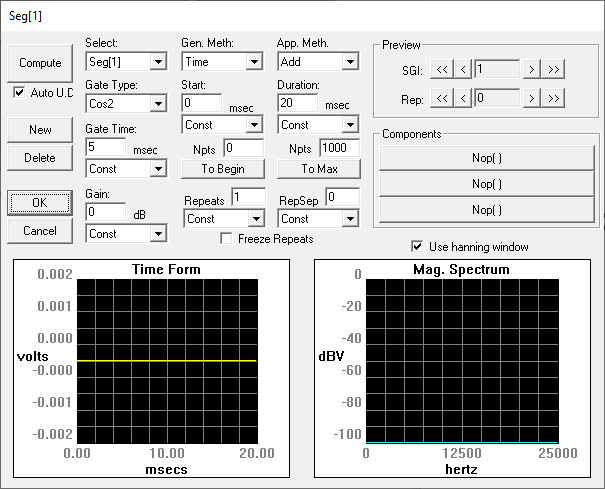The width and height of the screenshot is (605, 489).
Task: Click the first Nop() component button
Action: click(487, 158)
